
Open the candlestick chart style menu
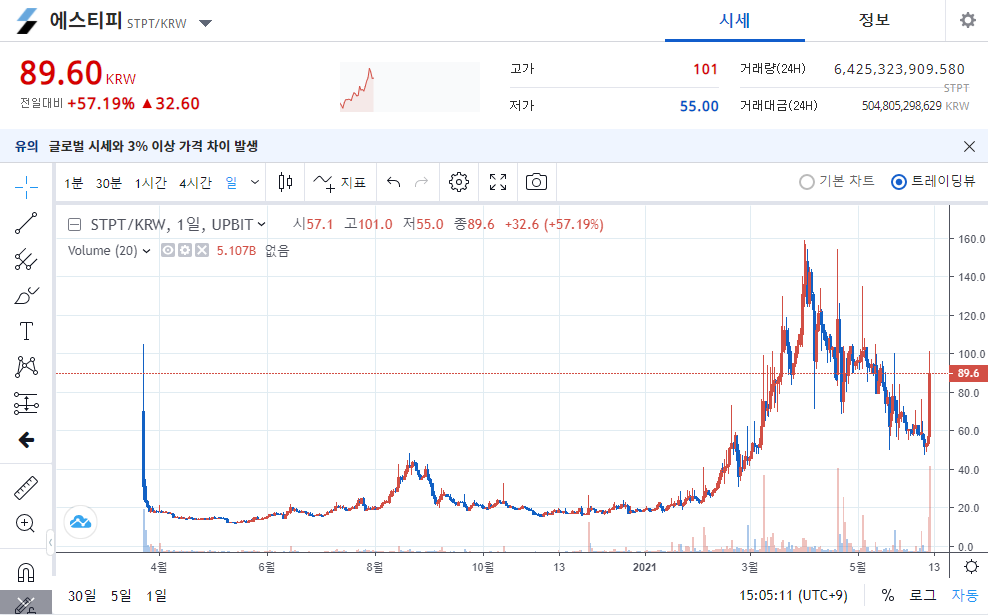tap(285, 183)
